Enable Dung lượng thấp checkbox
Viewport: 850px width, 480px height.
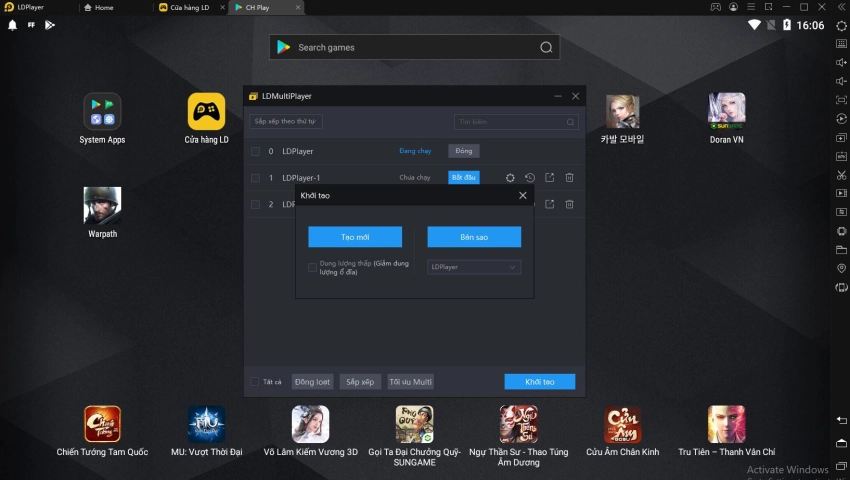(312, 267)
